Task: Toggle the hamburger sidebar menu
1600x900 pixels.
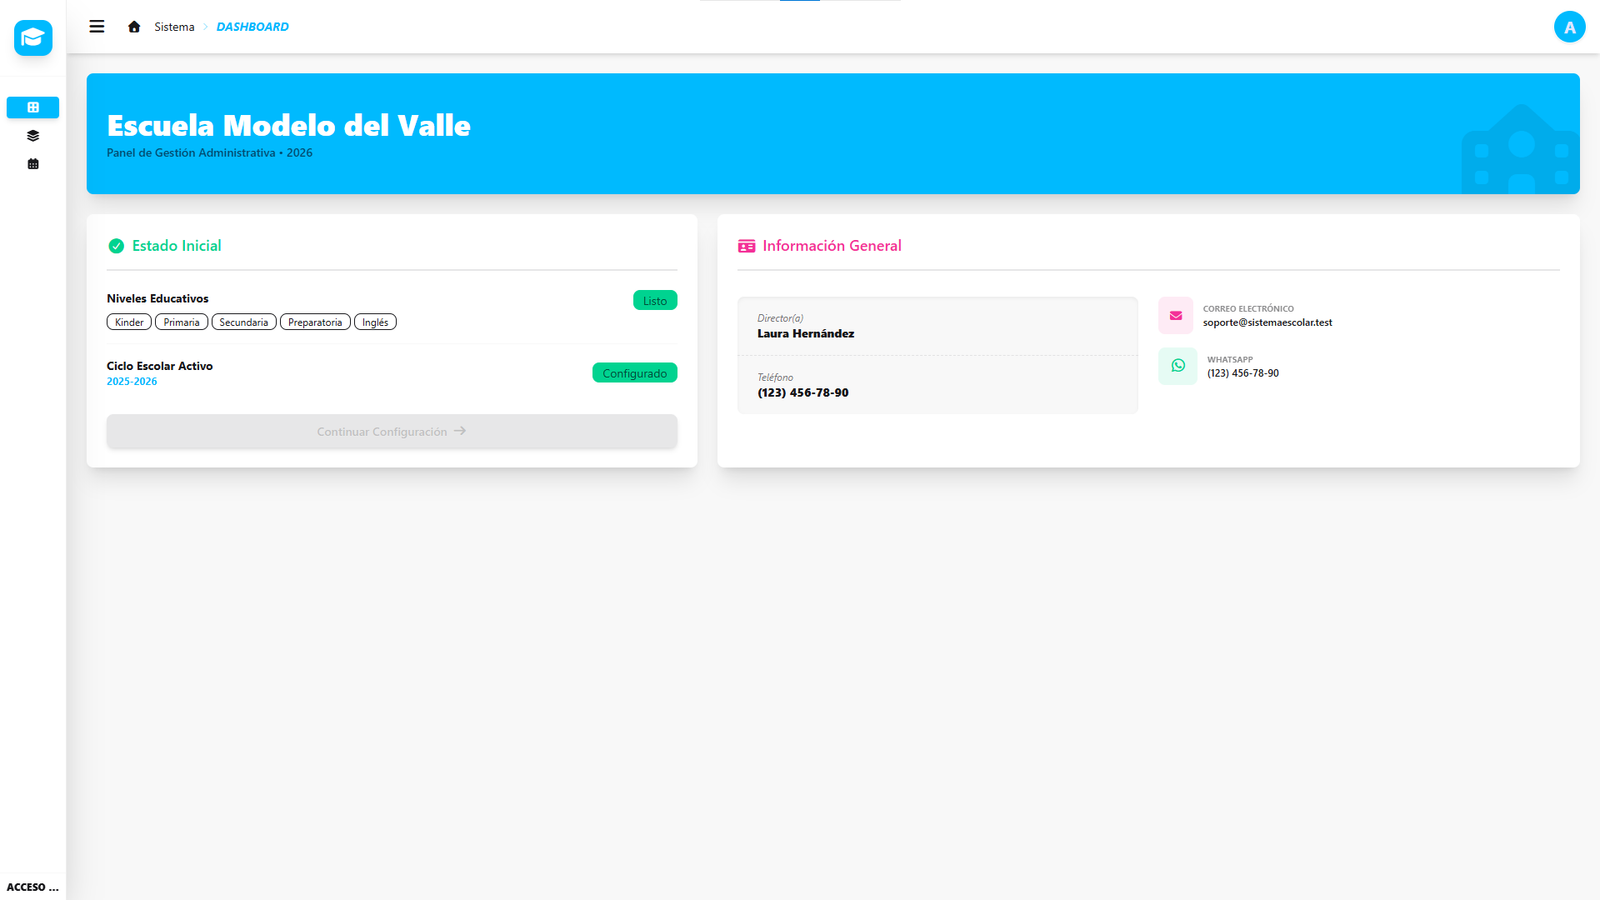Action: click(97, 27)
